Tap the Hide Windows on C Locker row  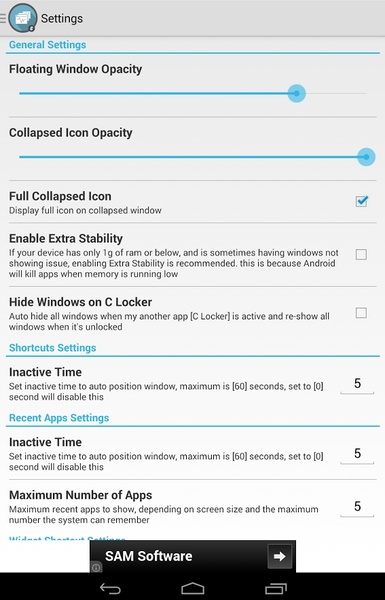[x=192, y=313]
